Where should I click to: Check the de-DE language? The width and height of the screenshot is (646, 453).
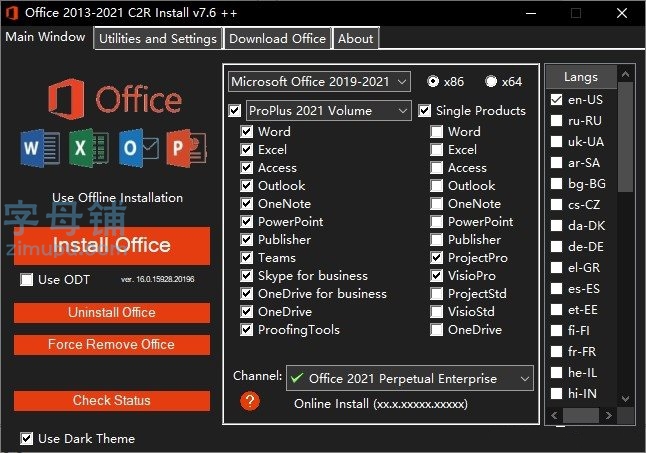(557, 247)
